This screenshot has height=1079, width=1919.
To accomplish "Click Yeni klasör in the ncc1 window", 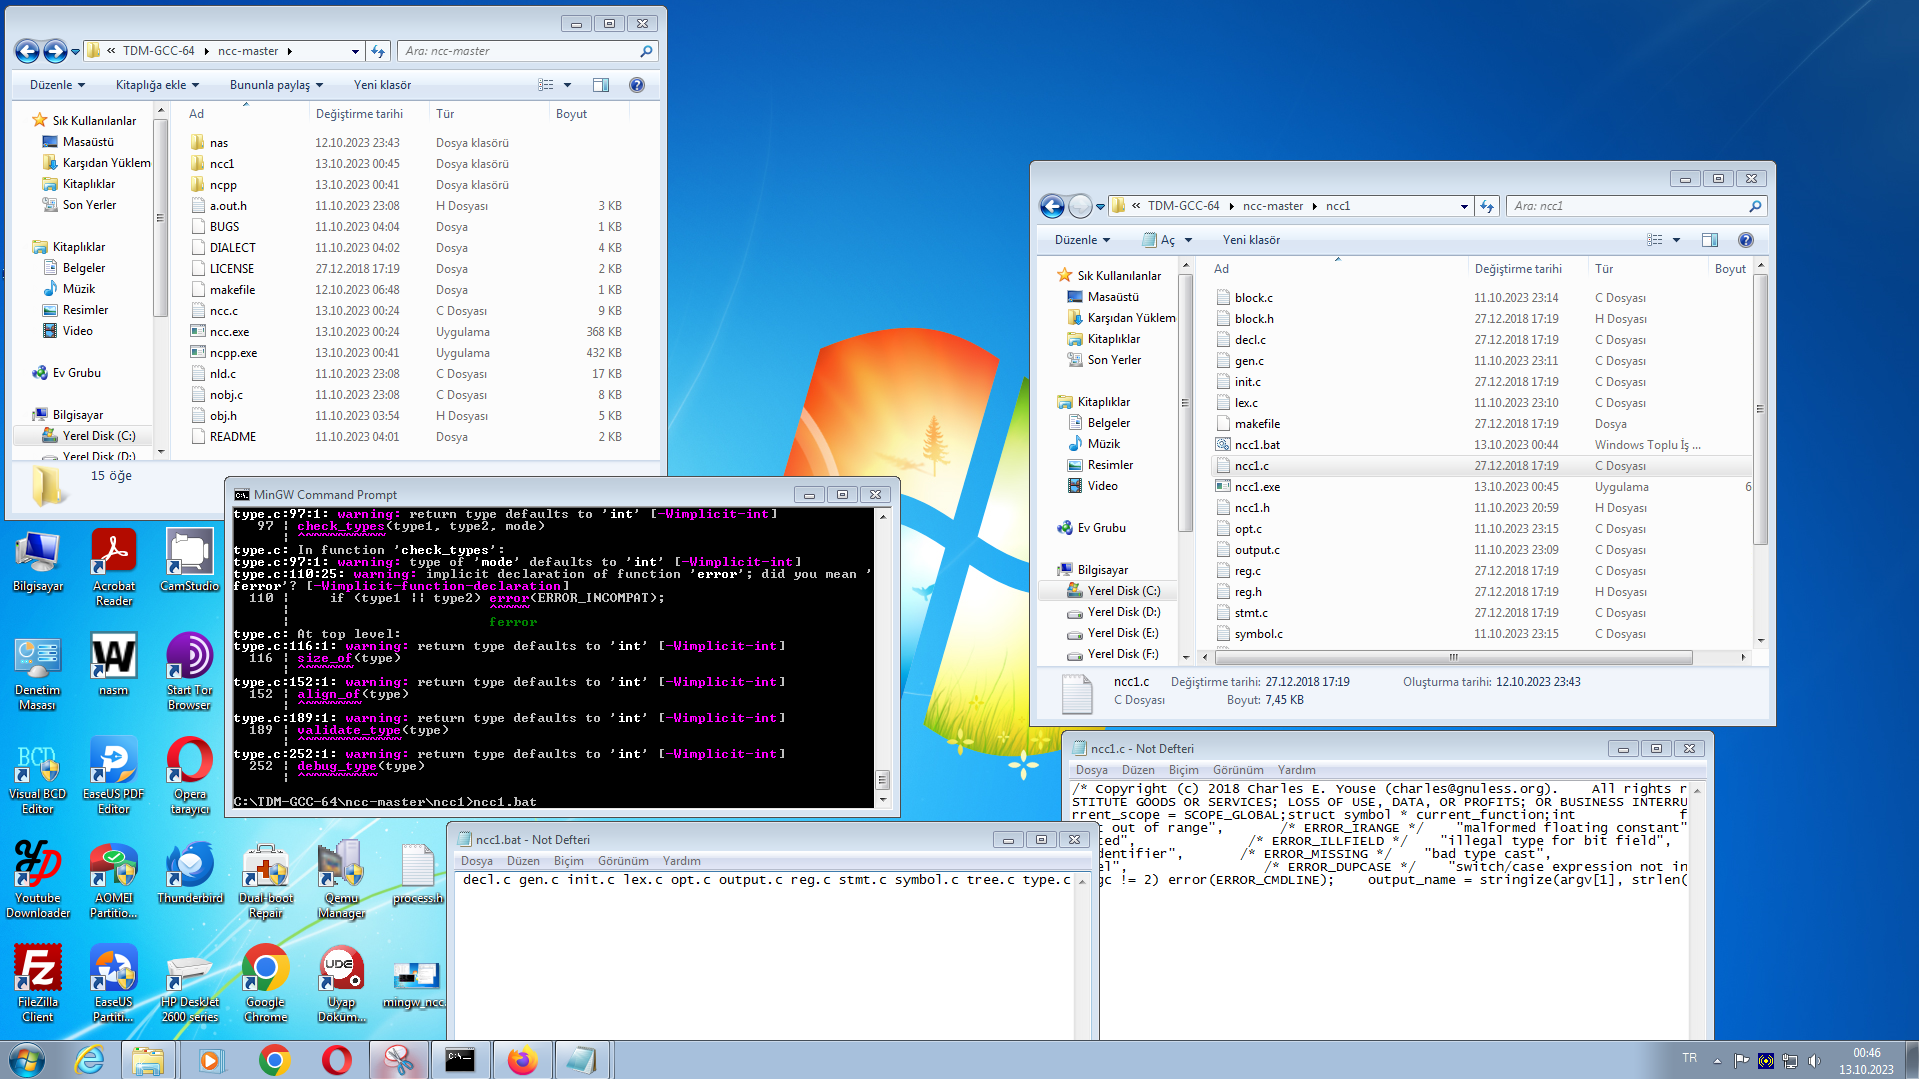I will [1250, 240].
